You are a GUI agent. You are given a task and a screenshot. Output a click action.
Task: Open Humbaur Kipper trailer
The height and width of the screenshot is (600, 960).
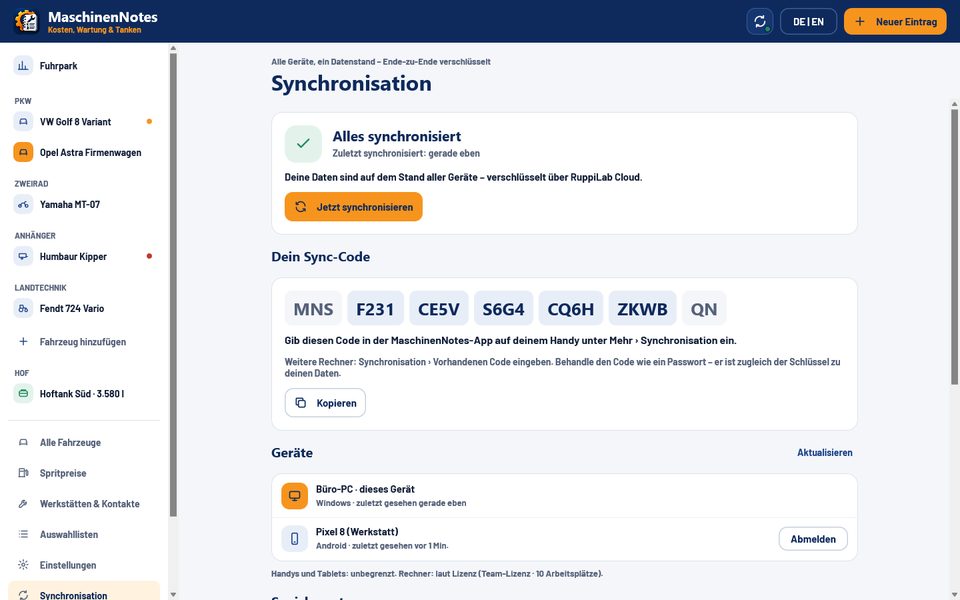(x=84, y=257)
